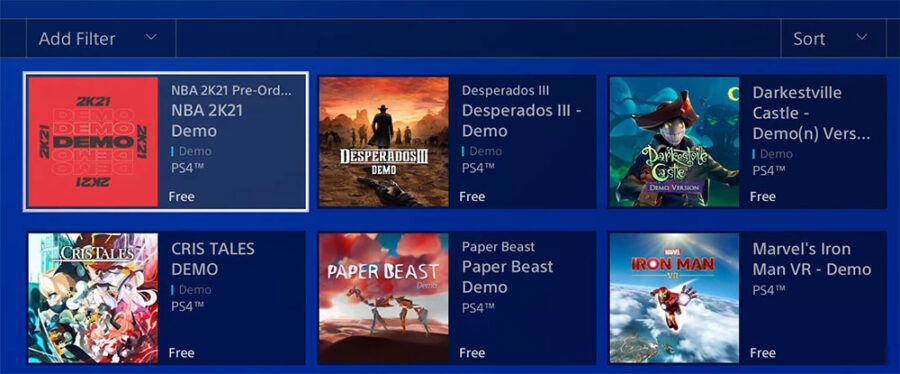Select the Paper Beast Demo title text
The width and height of the screenshot is (900, 374).
tap(507, 276)
